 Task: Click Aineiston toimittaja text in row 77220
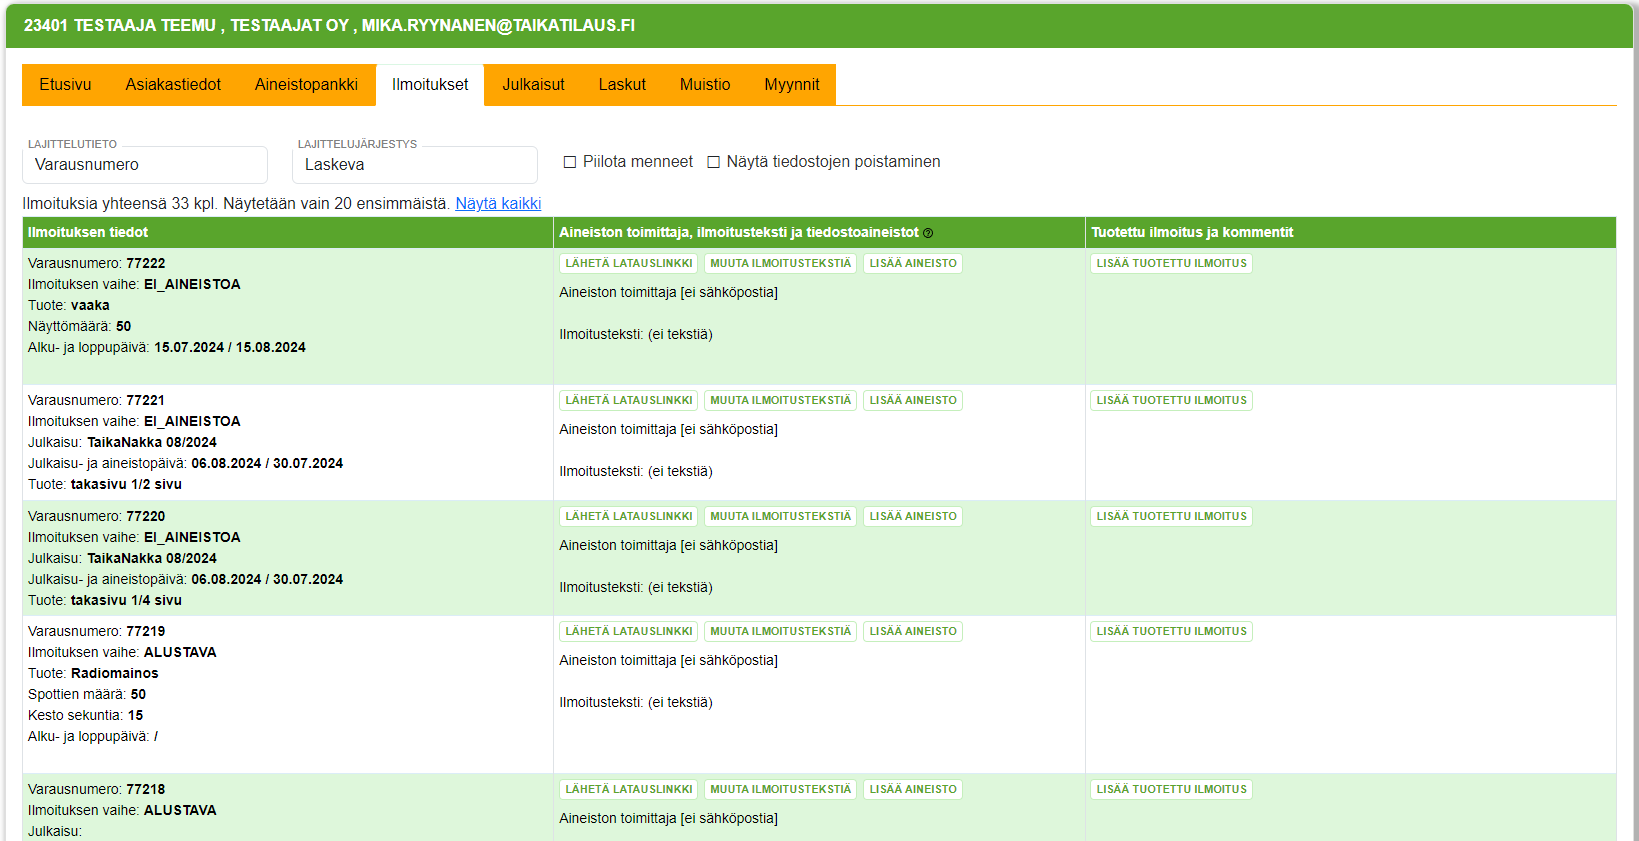click(668, 545)
